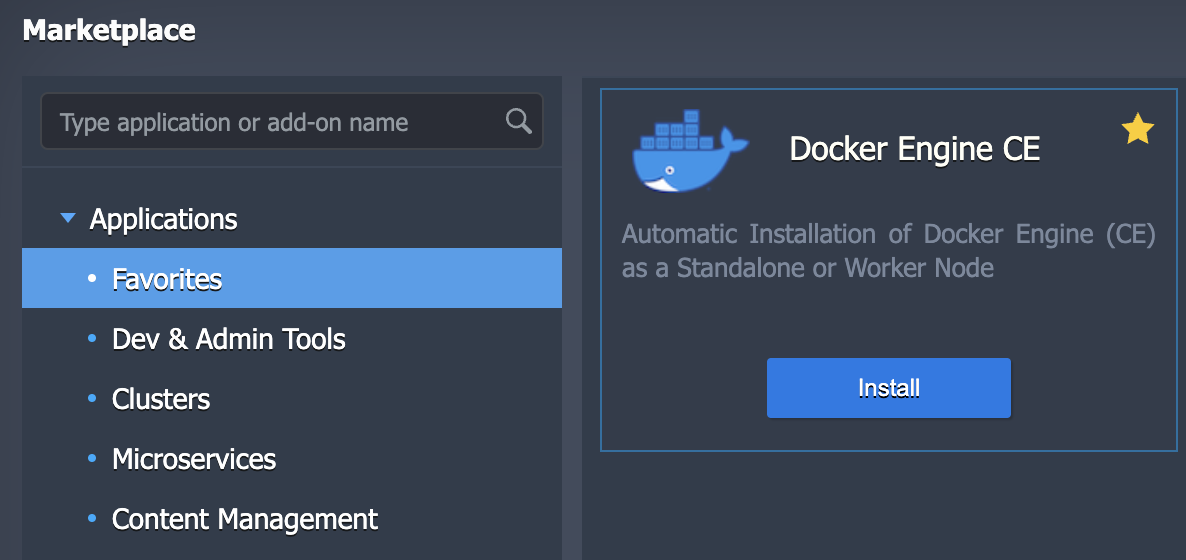Focus the application name search field
This screenshot has width=1186, height=560.
tap(292, 121)
